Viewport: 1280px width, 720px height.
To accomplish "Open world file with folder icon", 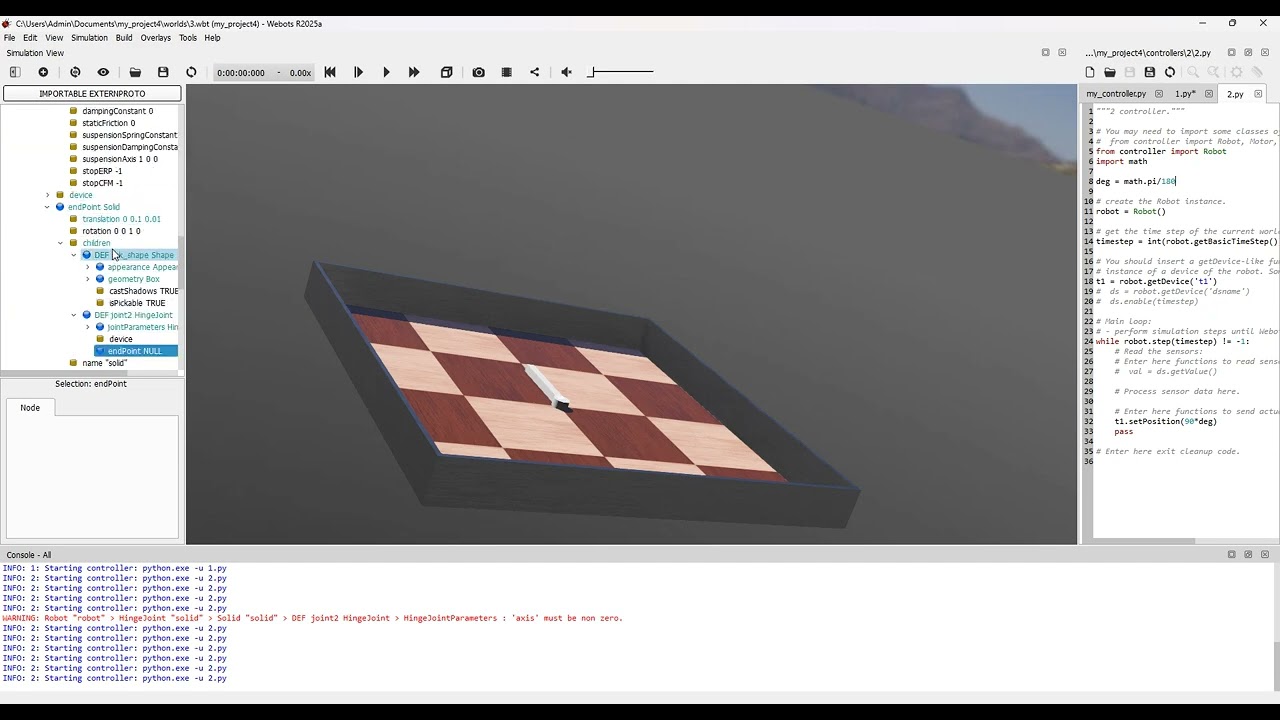I will (x=135, y=72).
